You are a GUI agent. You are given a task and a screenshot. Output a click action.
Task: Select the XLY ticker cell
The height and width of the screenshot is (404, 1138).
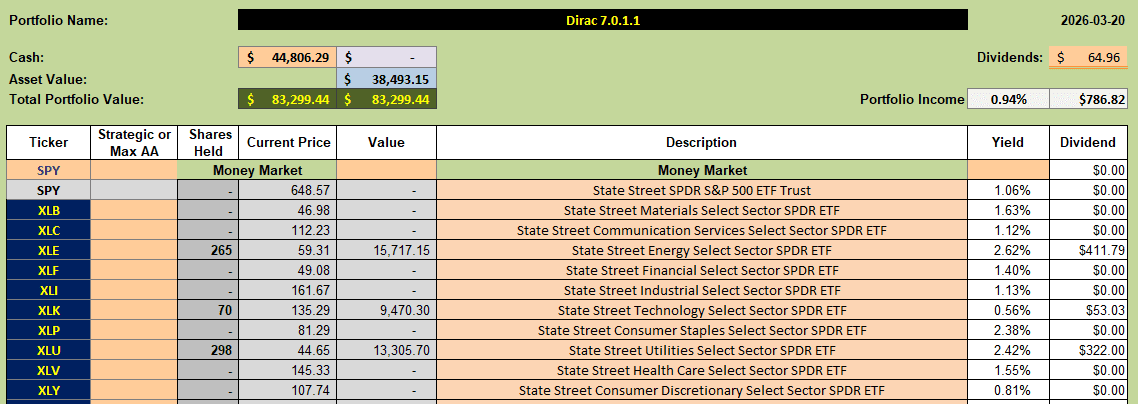click(49, 390)
